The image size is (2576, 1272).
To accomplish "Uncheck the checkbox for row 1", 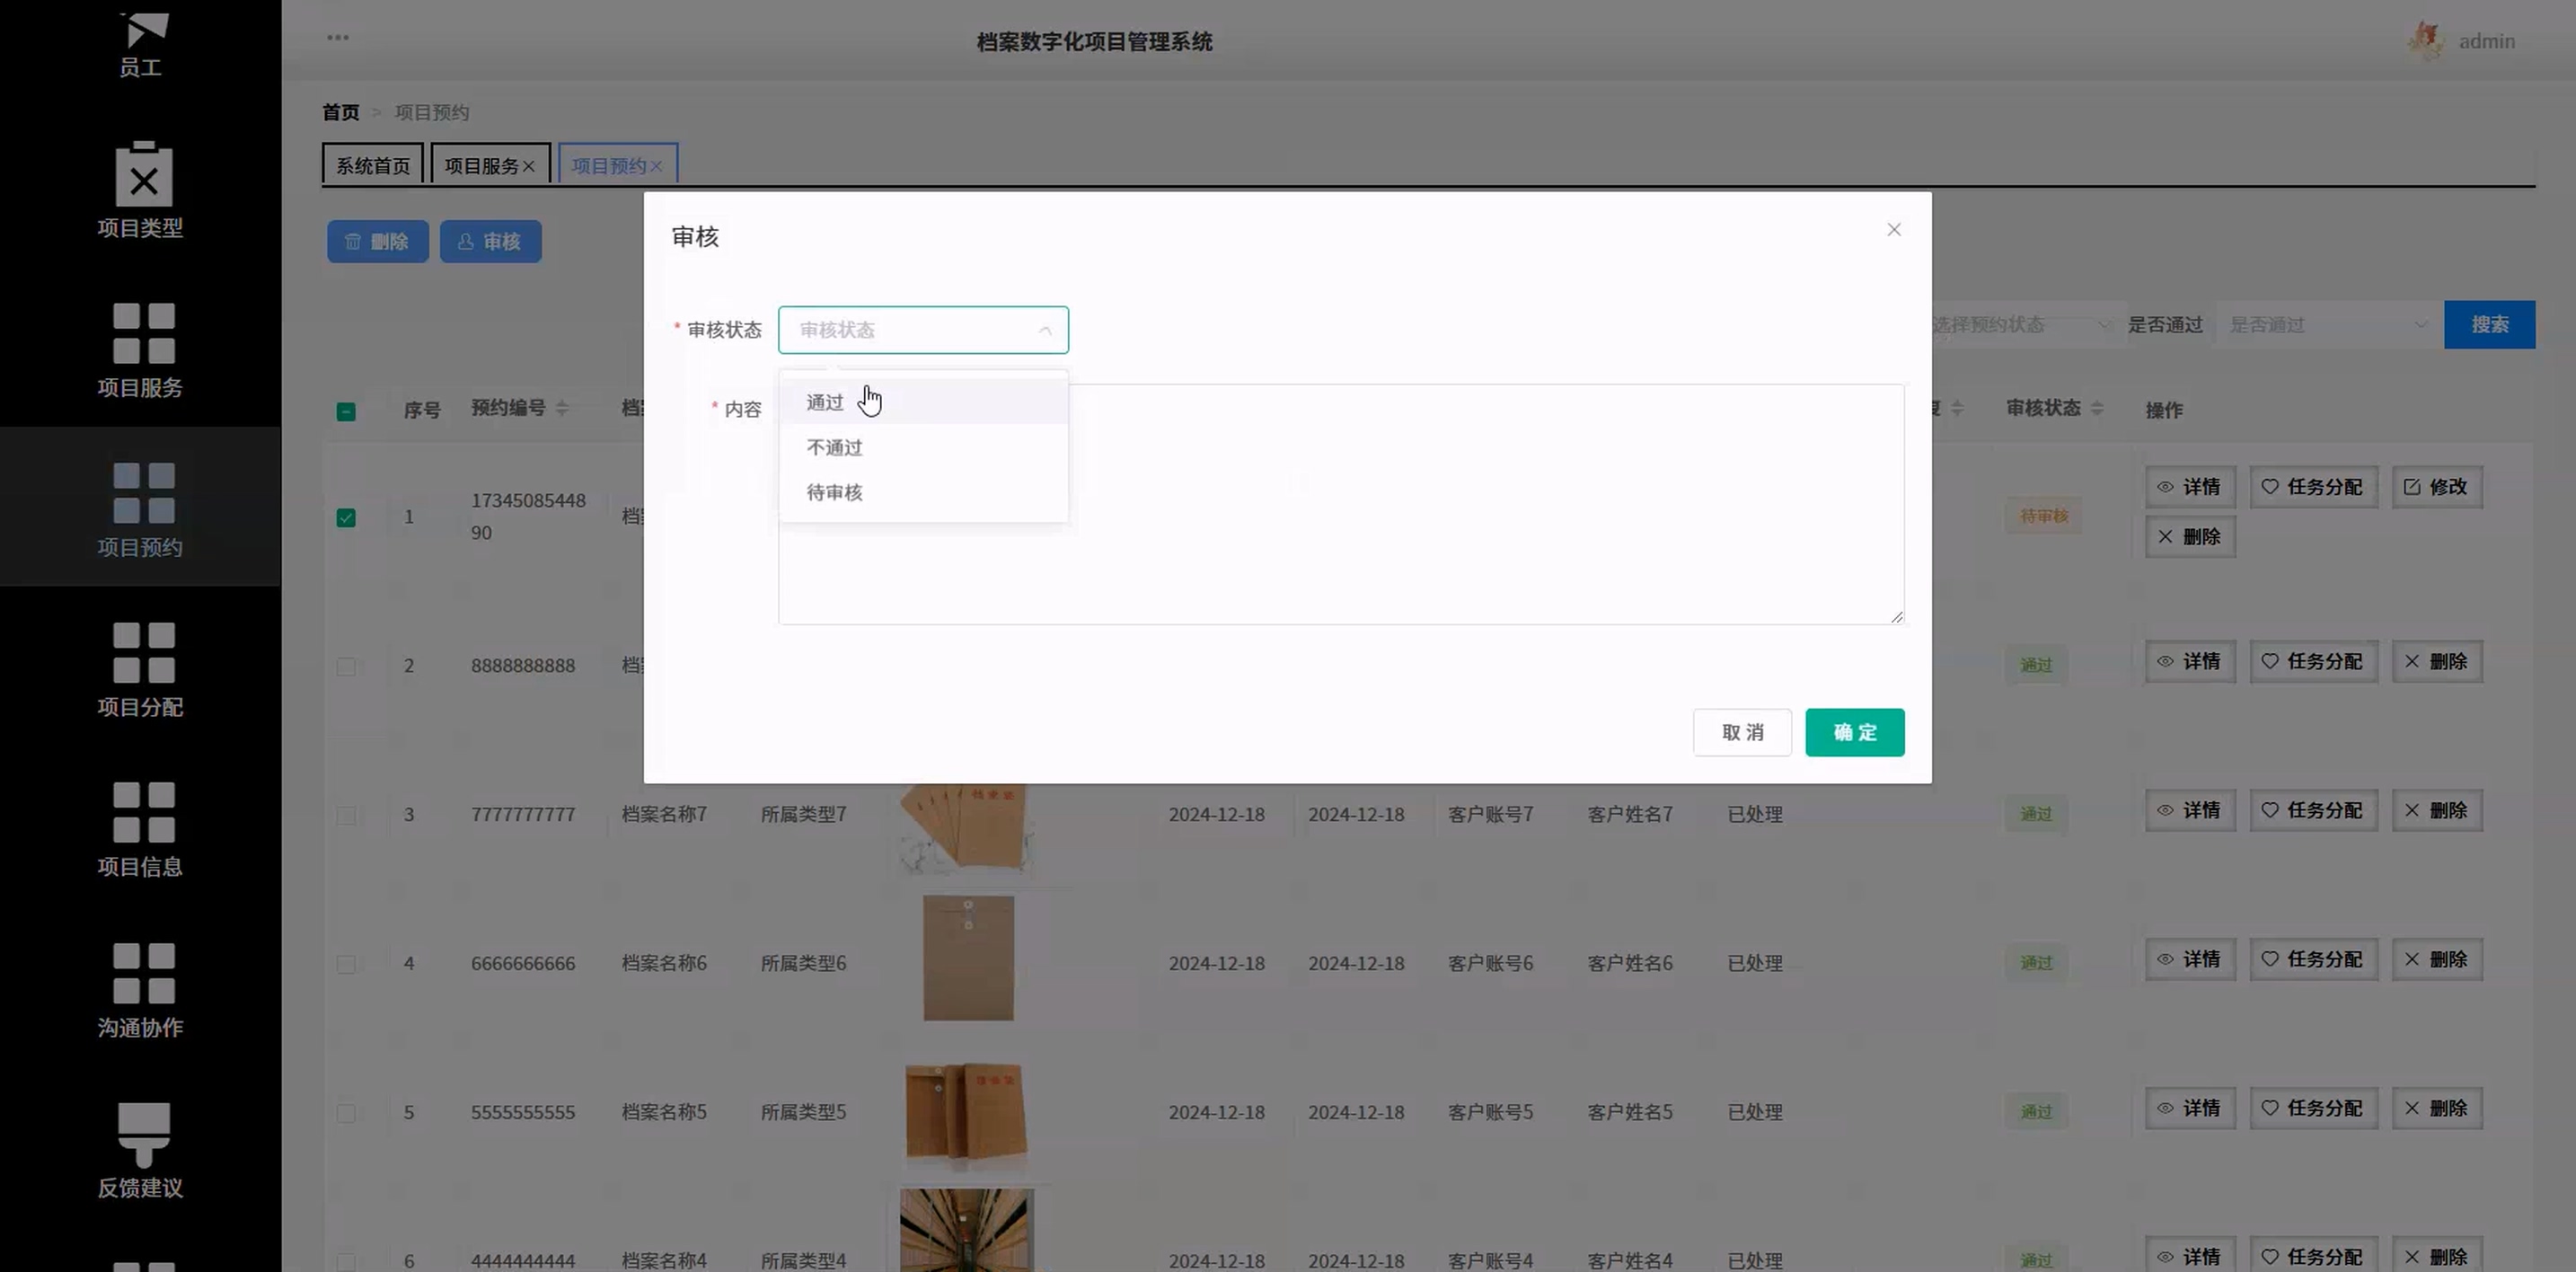I will coord(346,518).
